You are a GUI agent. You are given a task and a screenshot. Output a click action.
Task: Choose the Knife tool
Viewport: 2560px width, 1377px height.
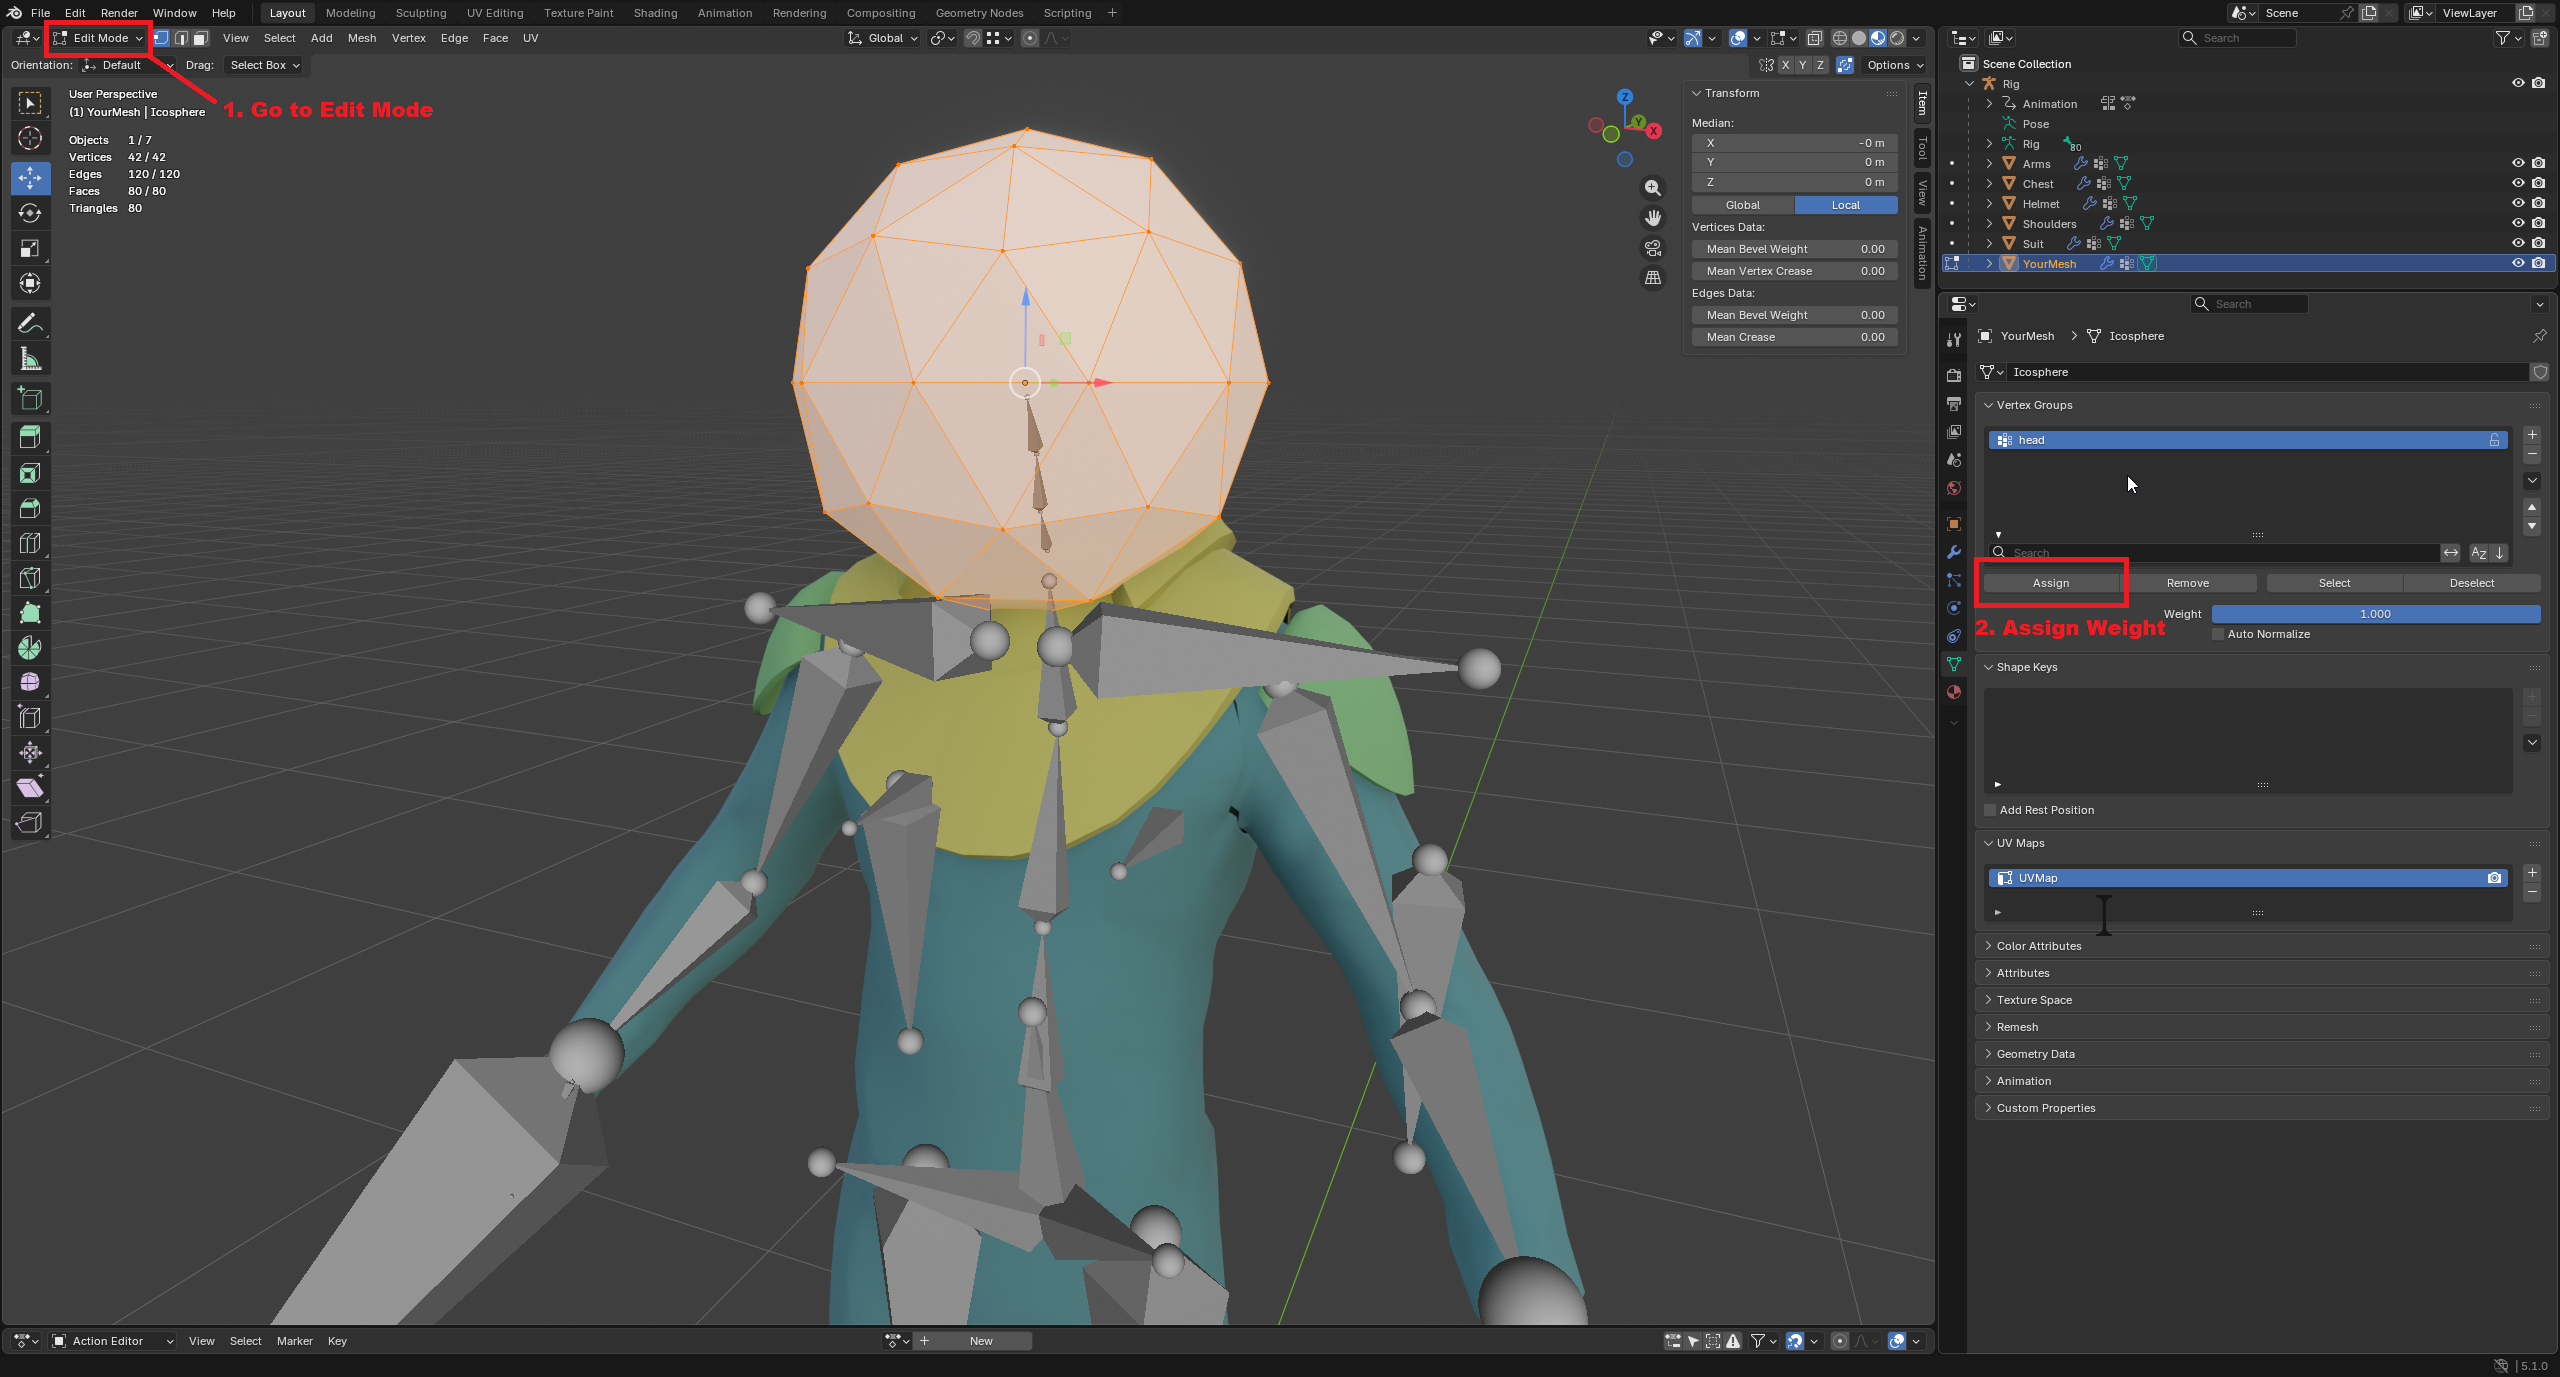pos(30,578)
